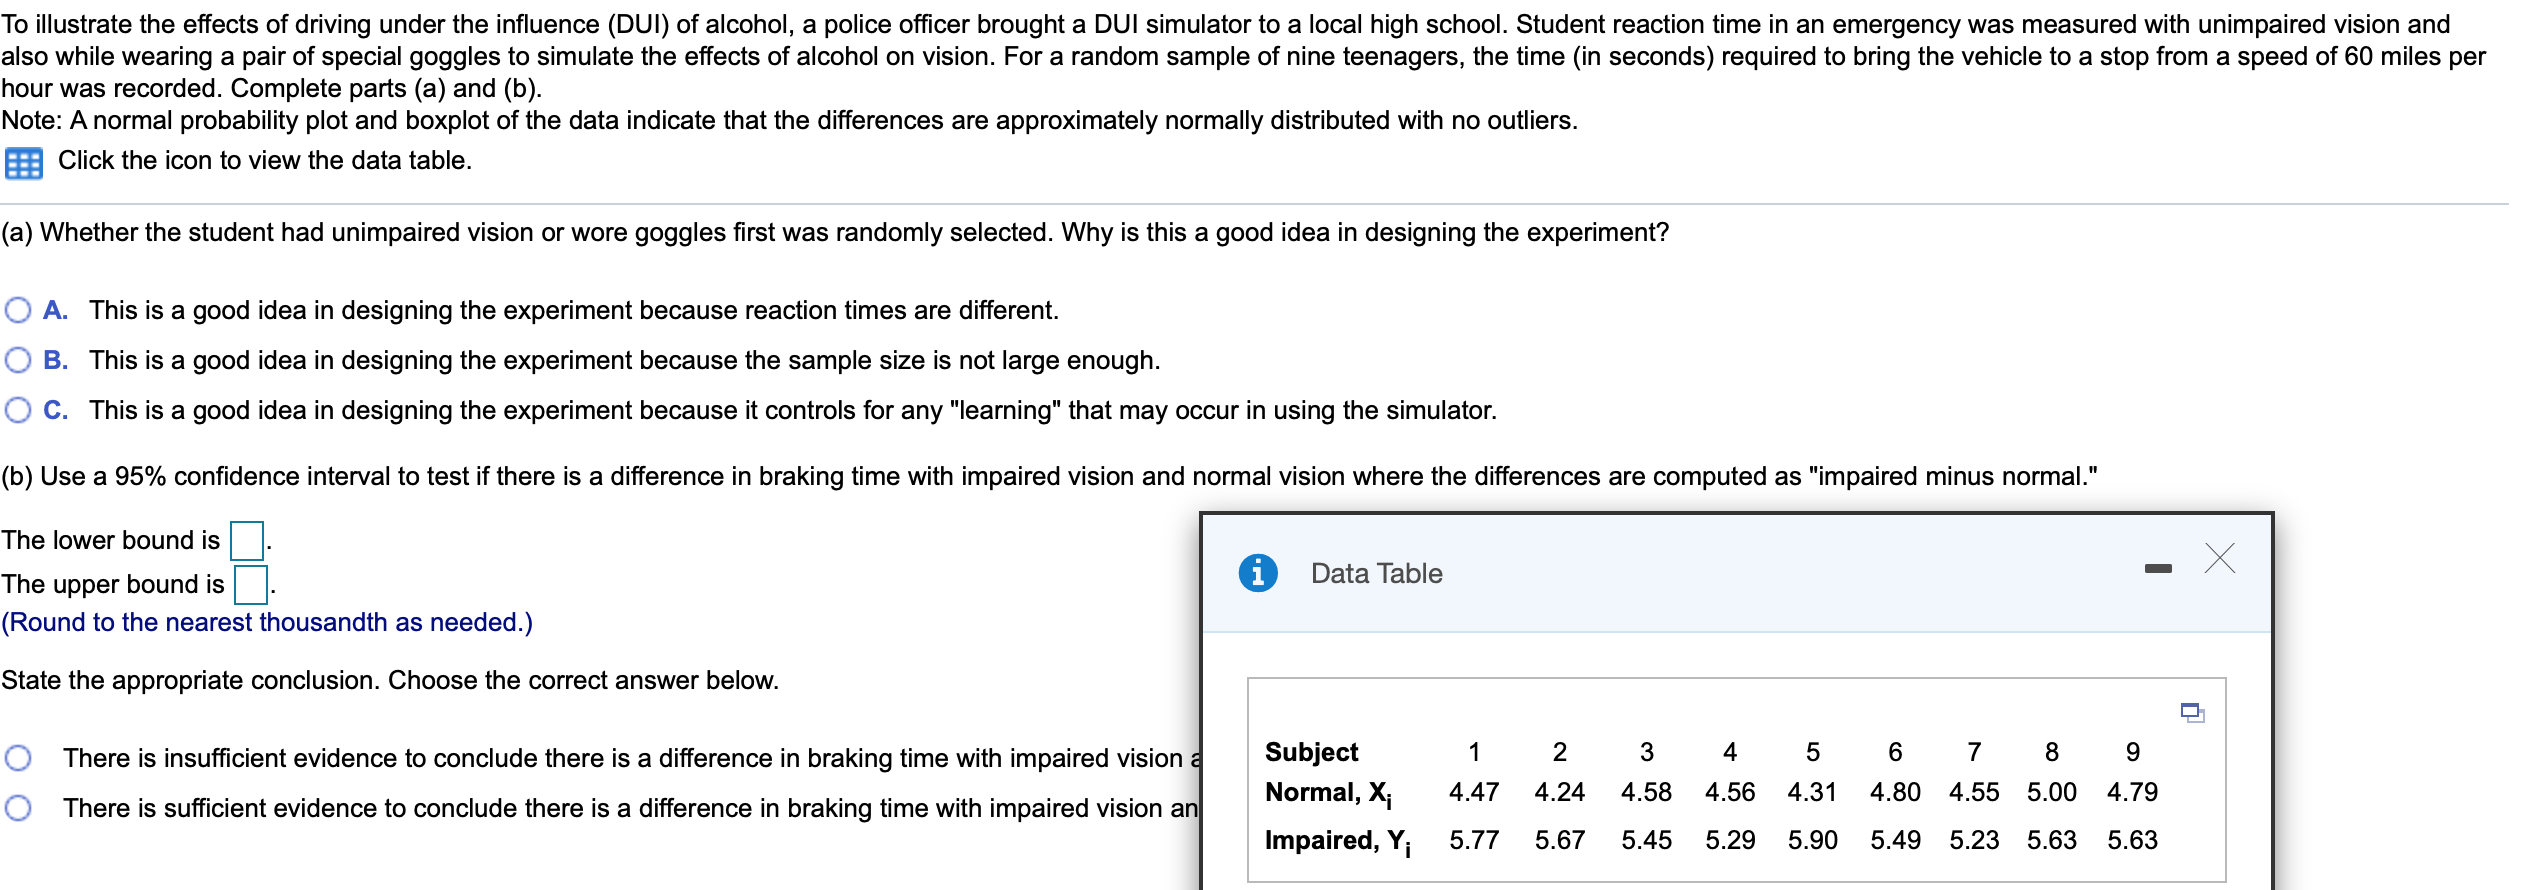Image resolution: width=2529 pixels, height=890 pixels.
Task: Click the normal value 4.47 for subject 1
Action: point(1473,793)
